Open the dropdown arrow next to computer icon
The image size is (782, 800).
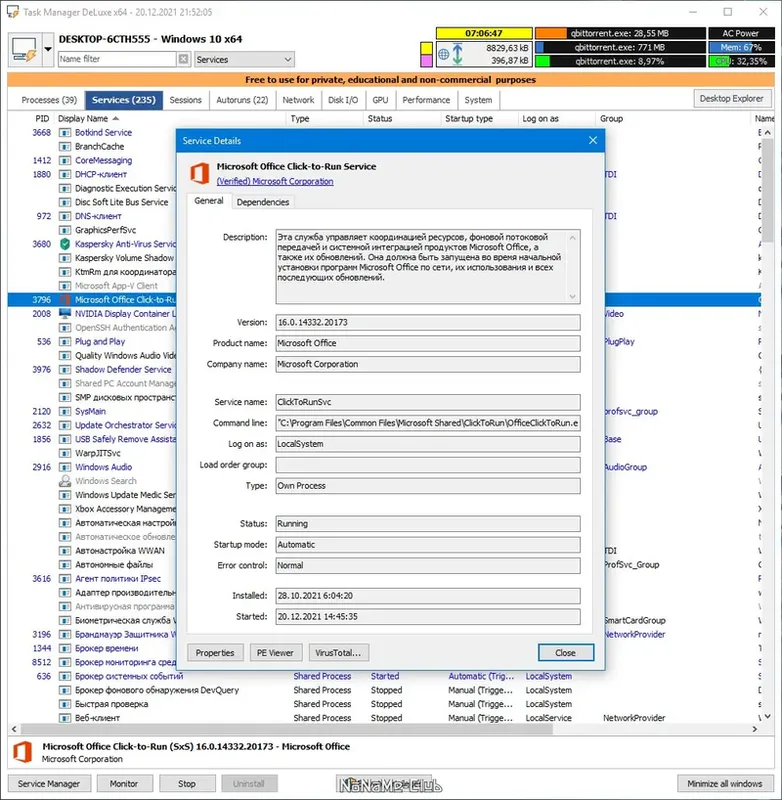pyautogui.click(x=48, y=49)
